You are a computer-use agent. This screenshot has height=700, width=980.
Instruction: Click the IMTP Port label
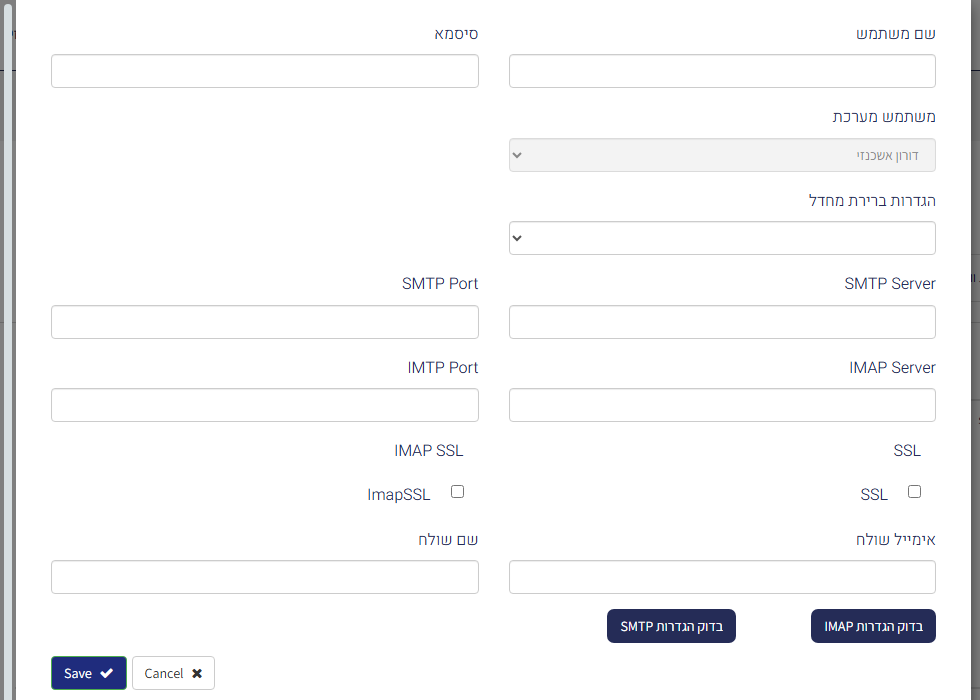click(x=442, y=368)
